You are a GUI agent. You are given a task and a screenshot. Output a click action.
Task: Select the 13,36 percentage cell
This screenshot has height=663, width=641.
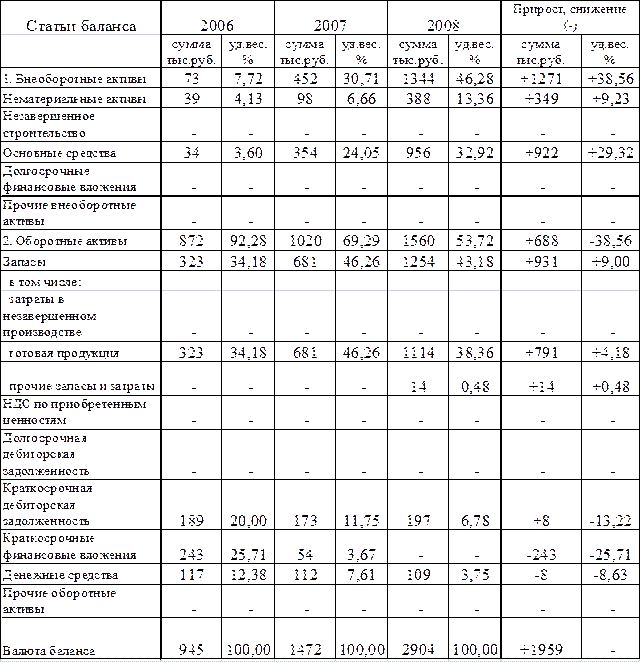point(475,98)
